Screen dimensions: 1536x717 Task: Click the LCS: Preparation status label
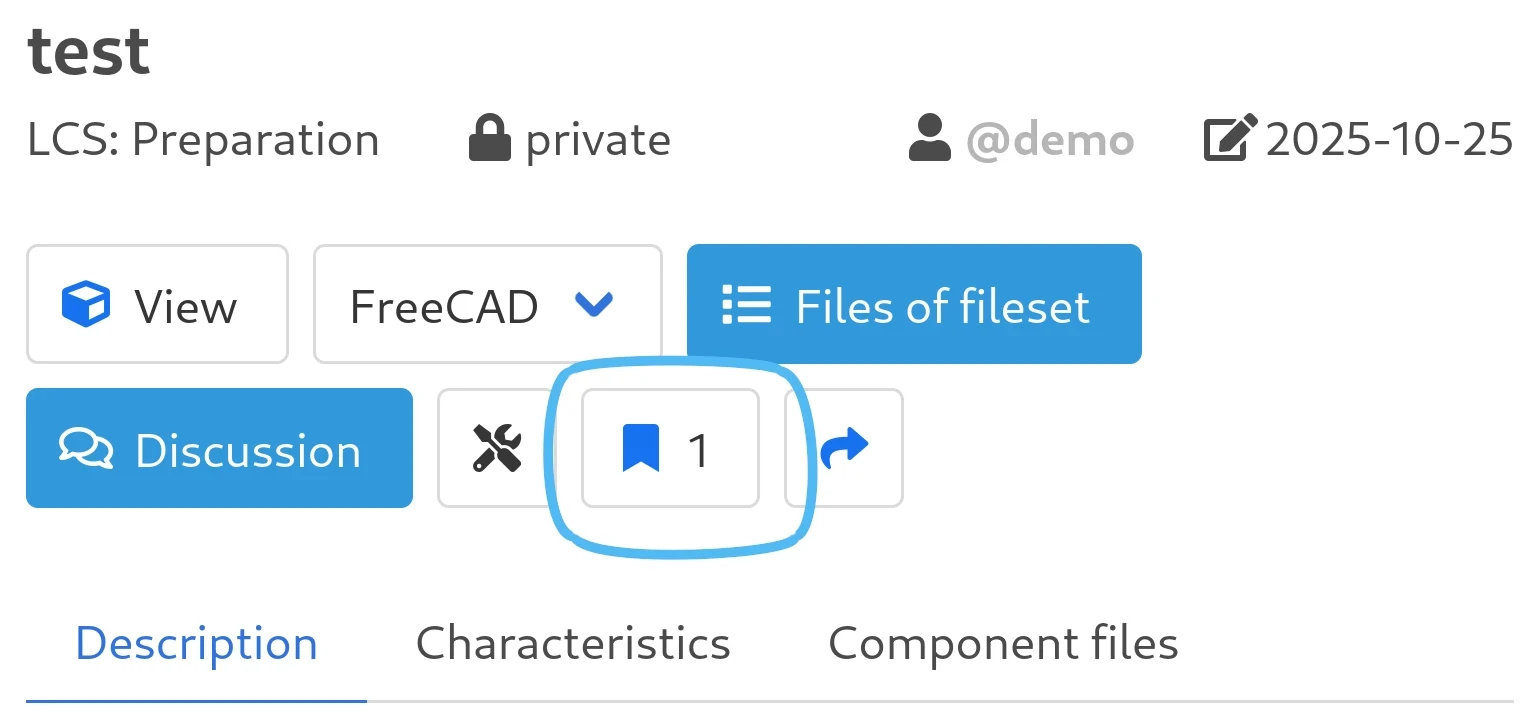pyautogui.click(x=203, y=138)
